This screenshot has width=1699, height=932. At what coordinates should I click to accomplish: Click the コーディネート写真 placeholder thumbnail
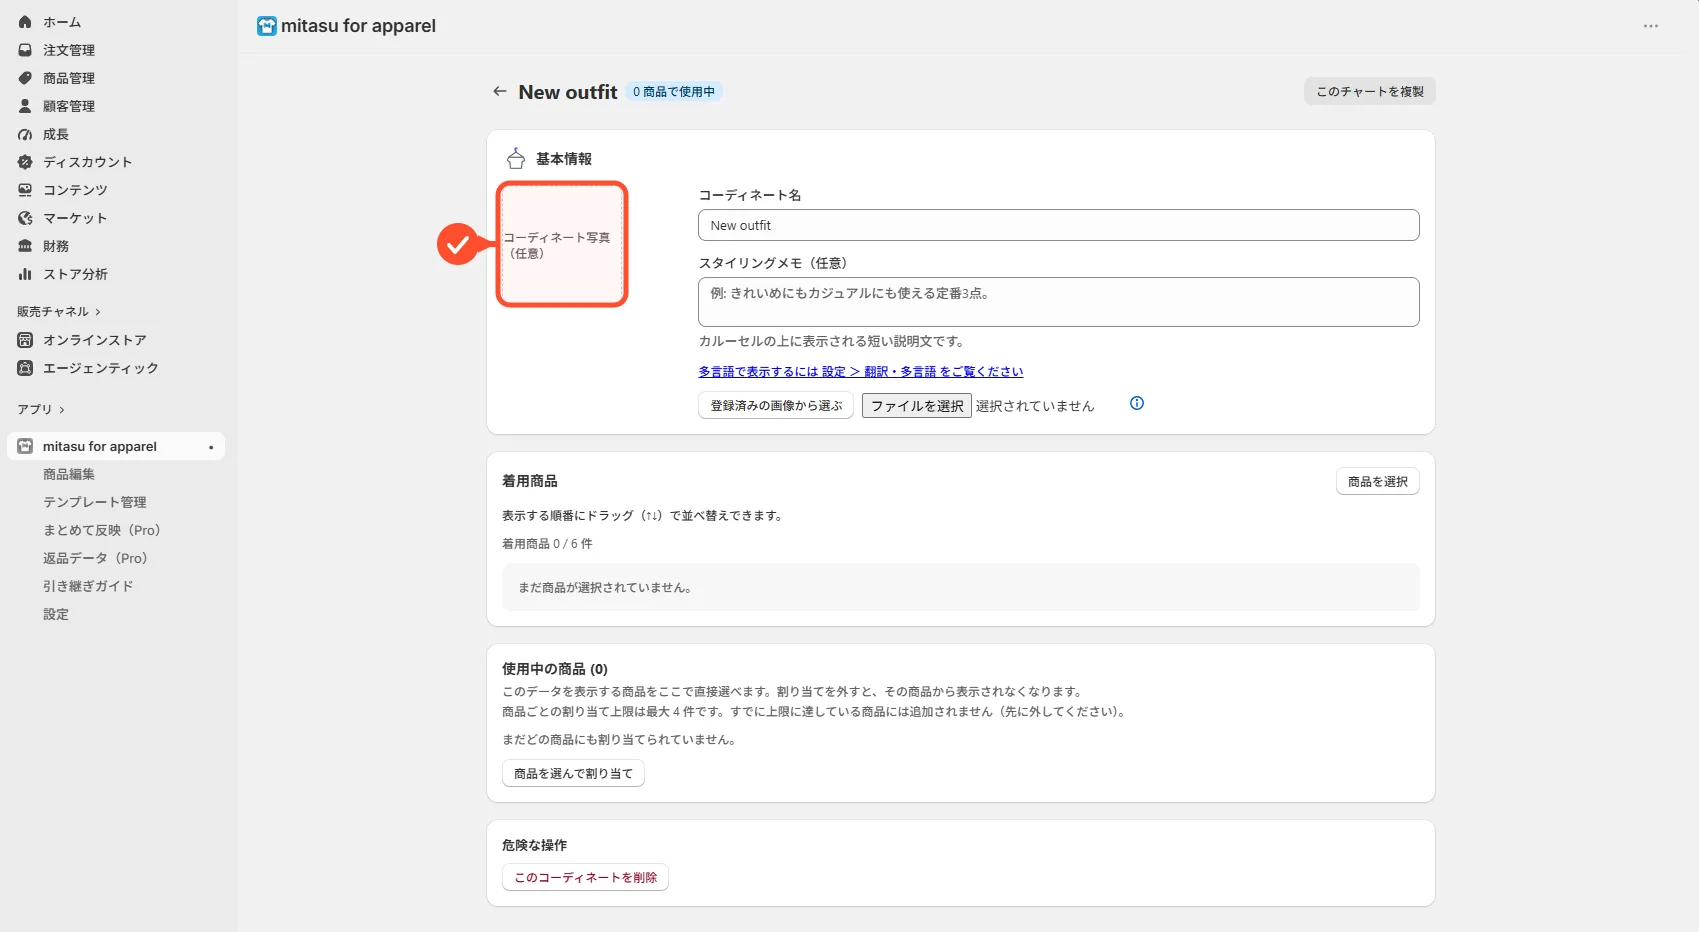(x=562, y=244)
